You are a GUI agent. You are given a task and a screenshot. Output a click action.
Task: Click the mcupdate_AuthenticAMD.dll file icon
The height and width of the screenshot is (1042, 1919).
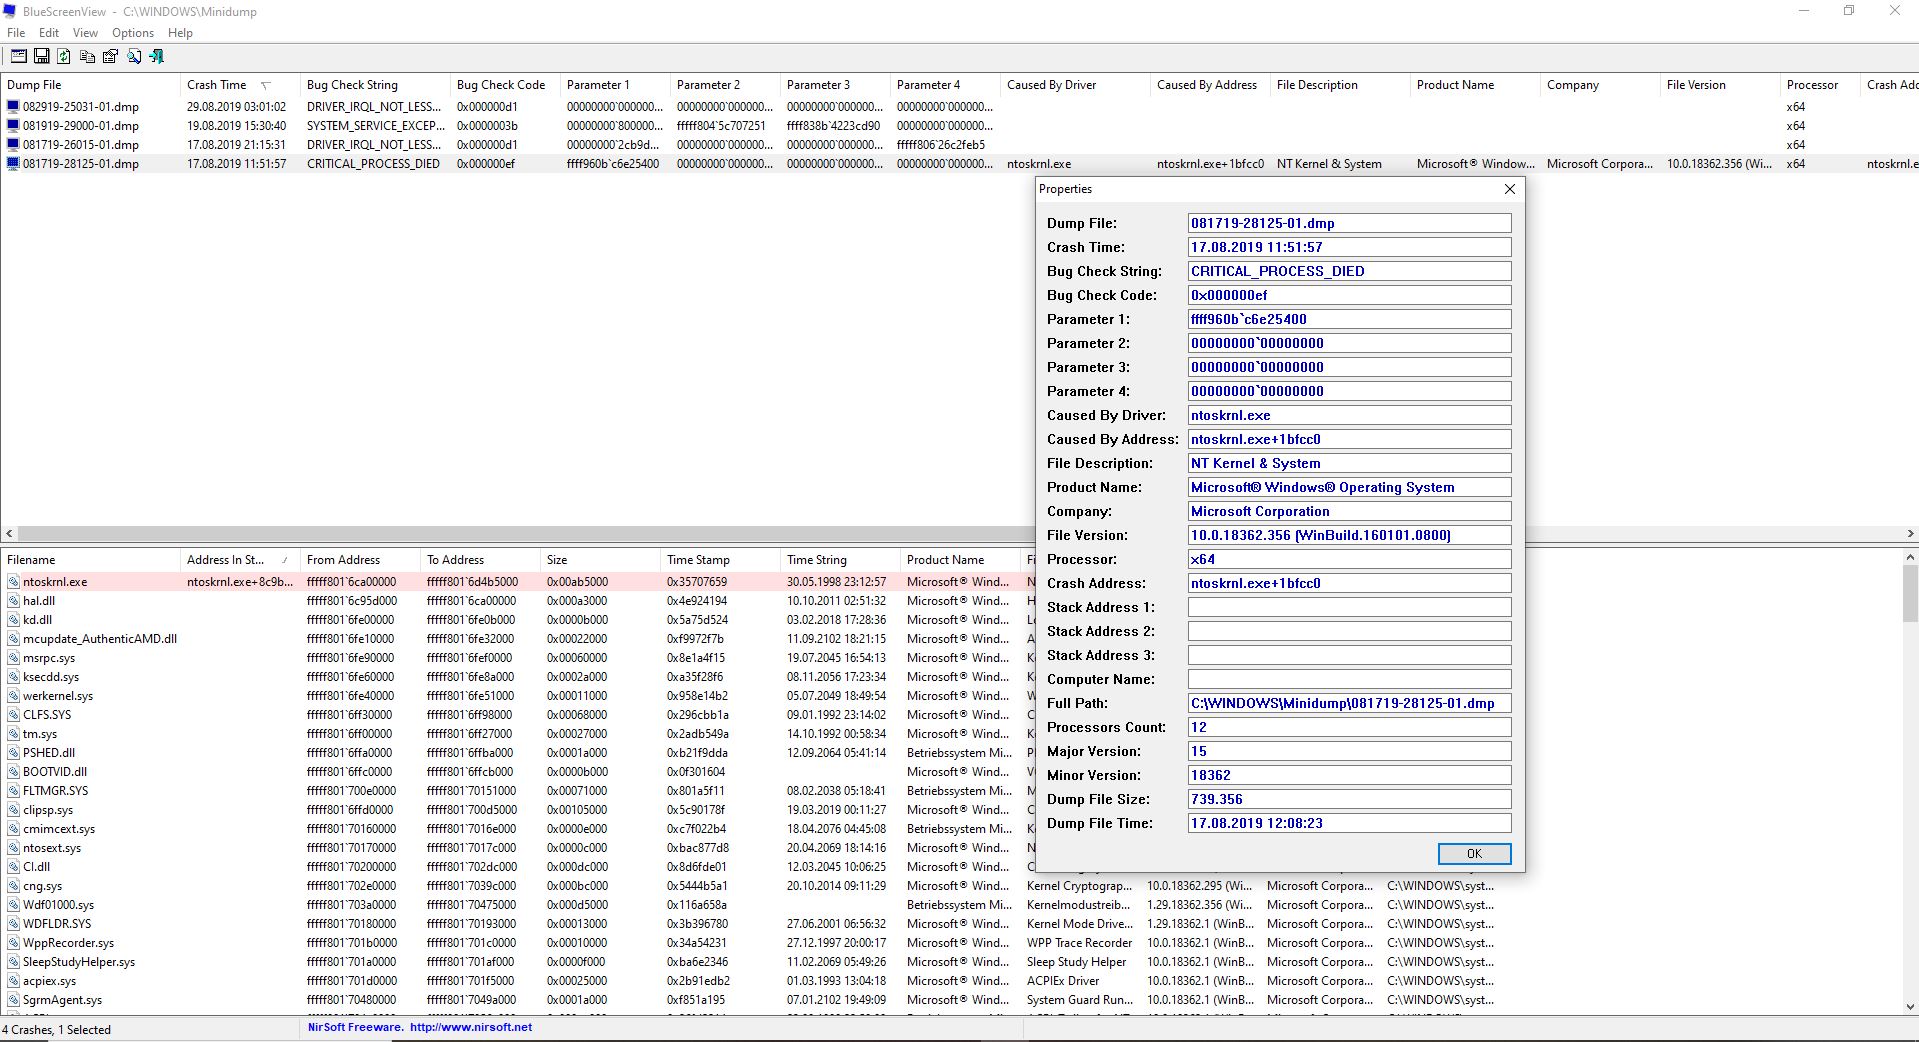click(x=13, y=639)
